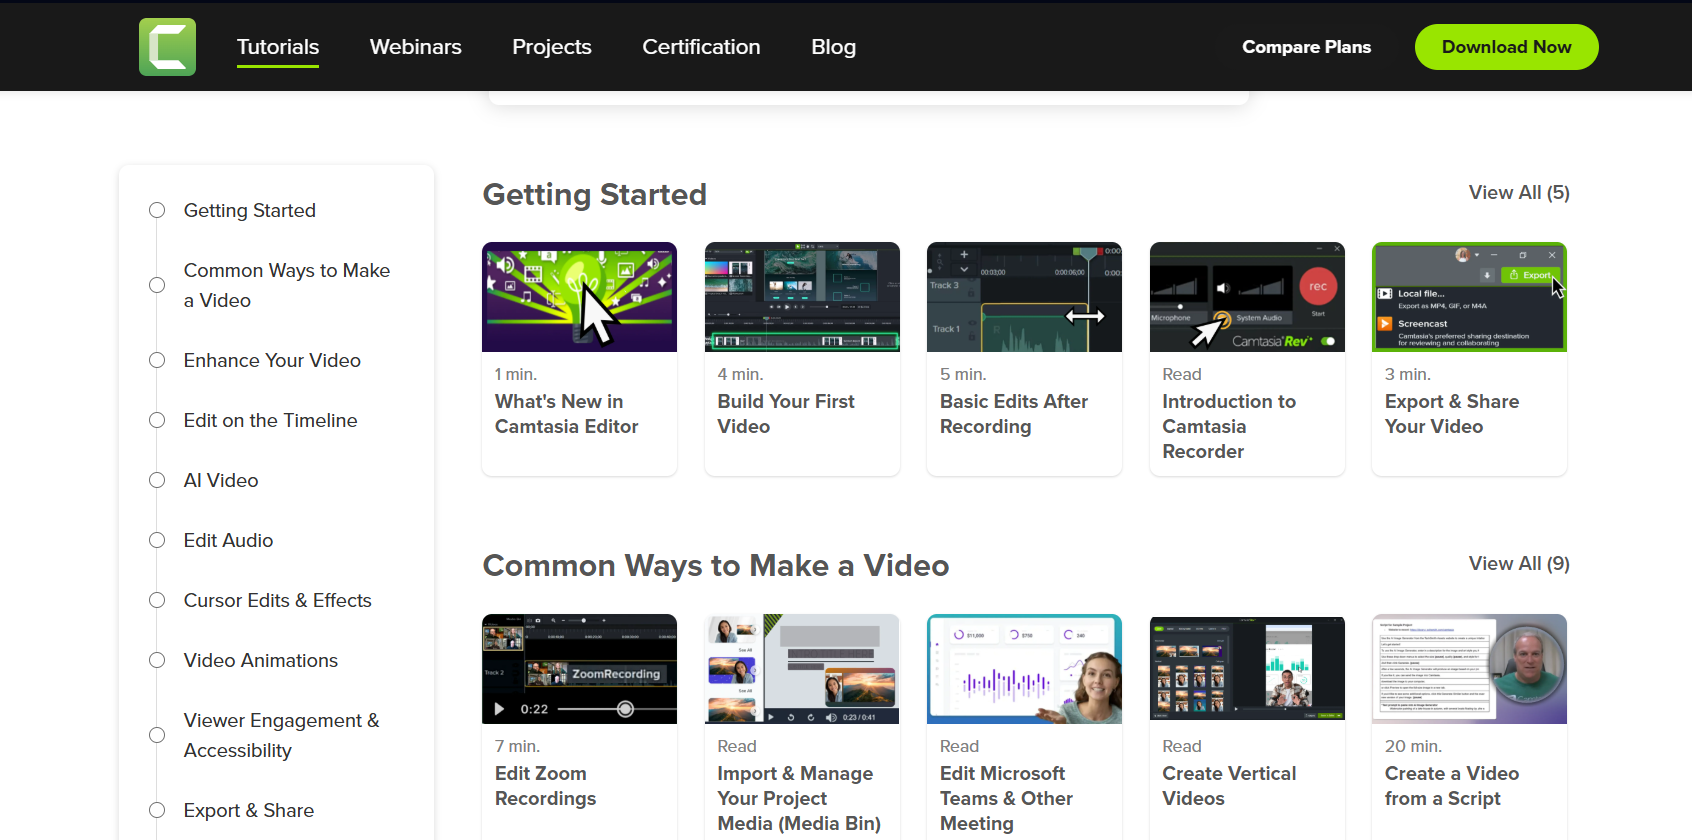The image size is (1692, 840).
Task: Click the green Camtasia logo
Action: (x=167, y=47)
